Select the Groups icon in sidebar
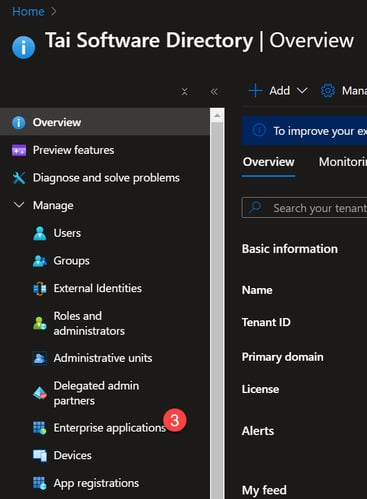Image resolution: width=367 pixels, height=499 pixels. coord(40,261)
